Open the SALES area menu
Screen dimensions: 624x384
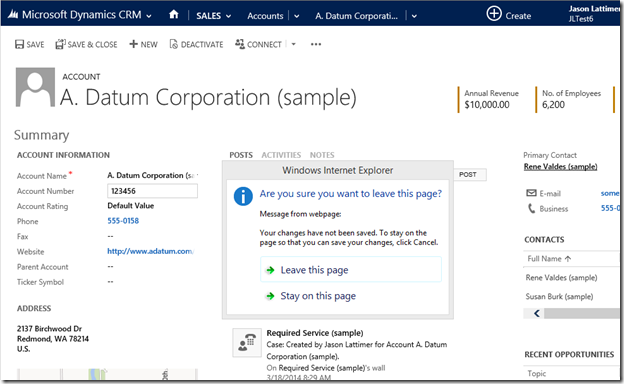213,16
